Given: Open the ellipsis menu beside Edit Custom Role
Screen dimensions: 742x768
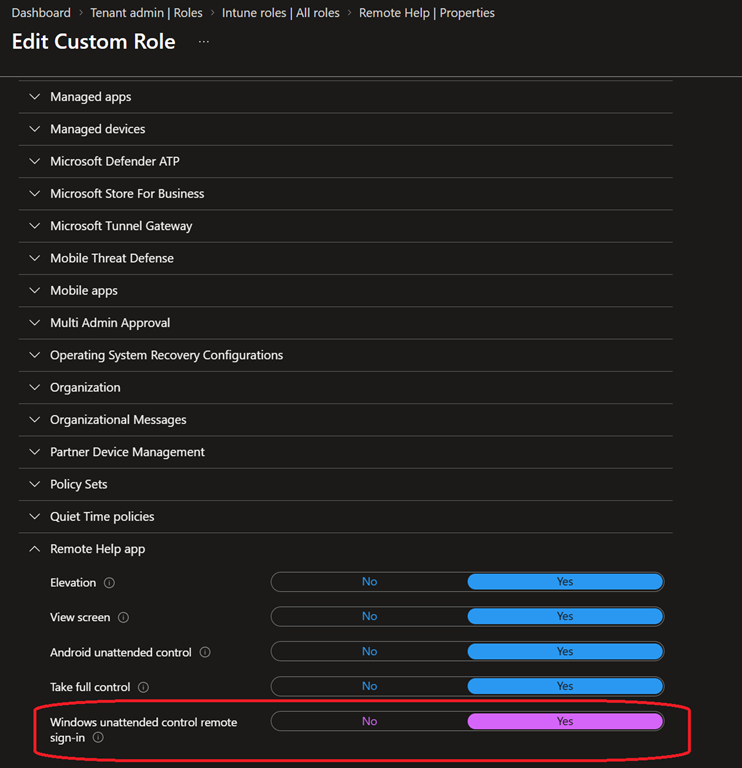Looking at the screenshot, I should [x=204, y=42].
